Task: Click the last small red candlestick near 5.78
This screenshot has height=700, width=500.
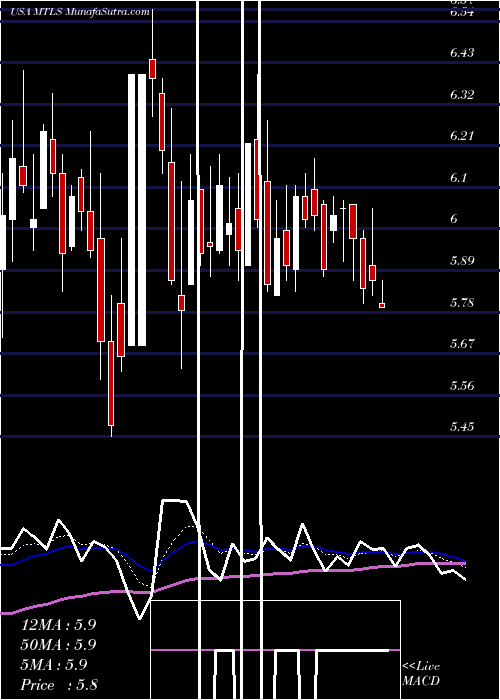Action: 382,305
